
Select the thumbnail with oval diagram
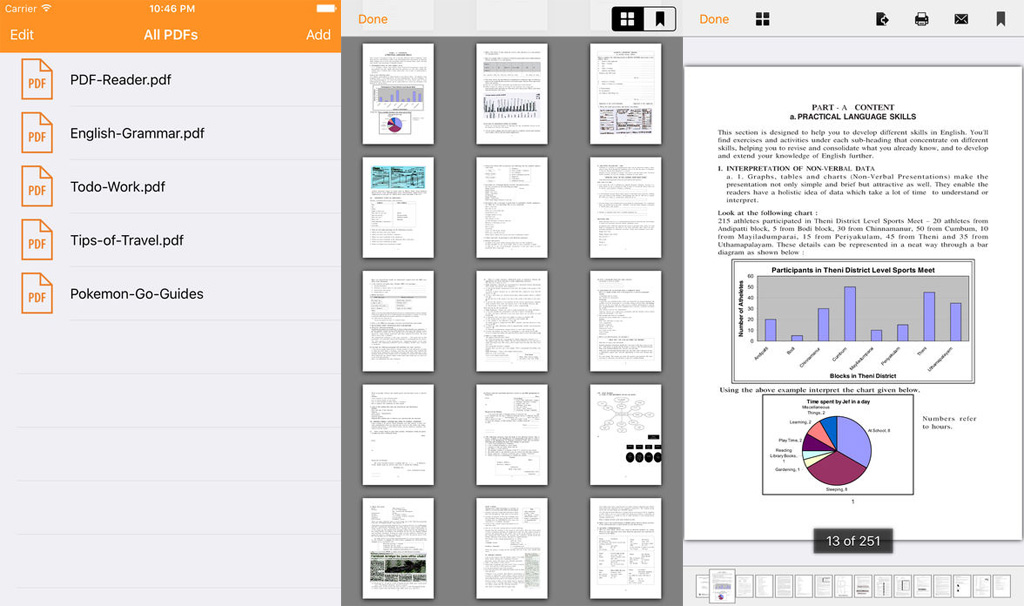pyautogui.click(x=625, y=435)
